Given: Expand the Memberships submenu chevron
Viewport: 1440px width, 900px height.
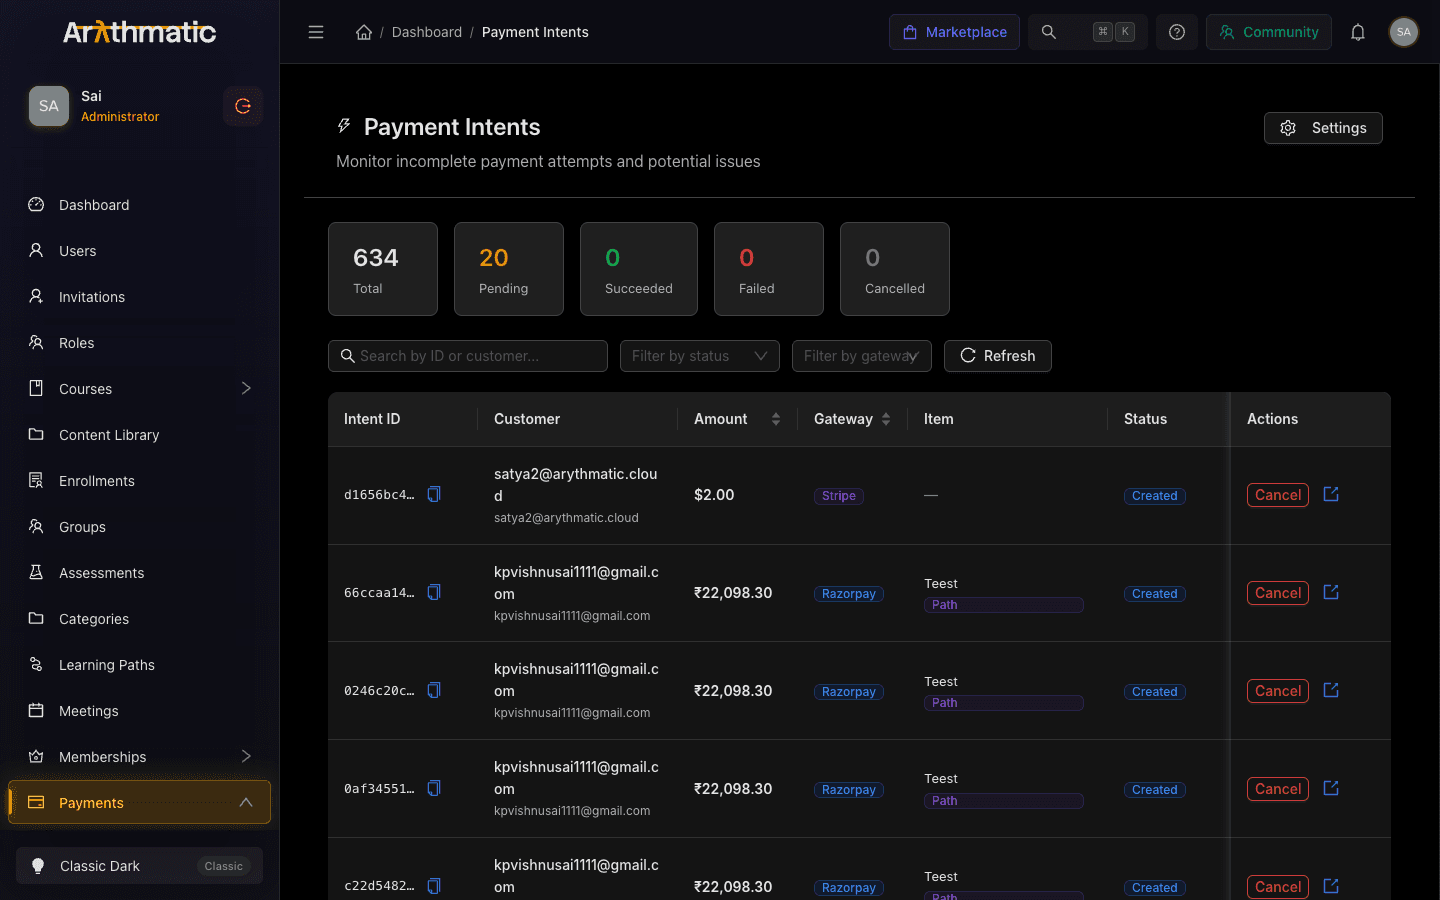Looking at the screenshot, I should tap(246, 756).
